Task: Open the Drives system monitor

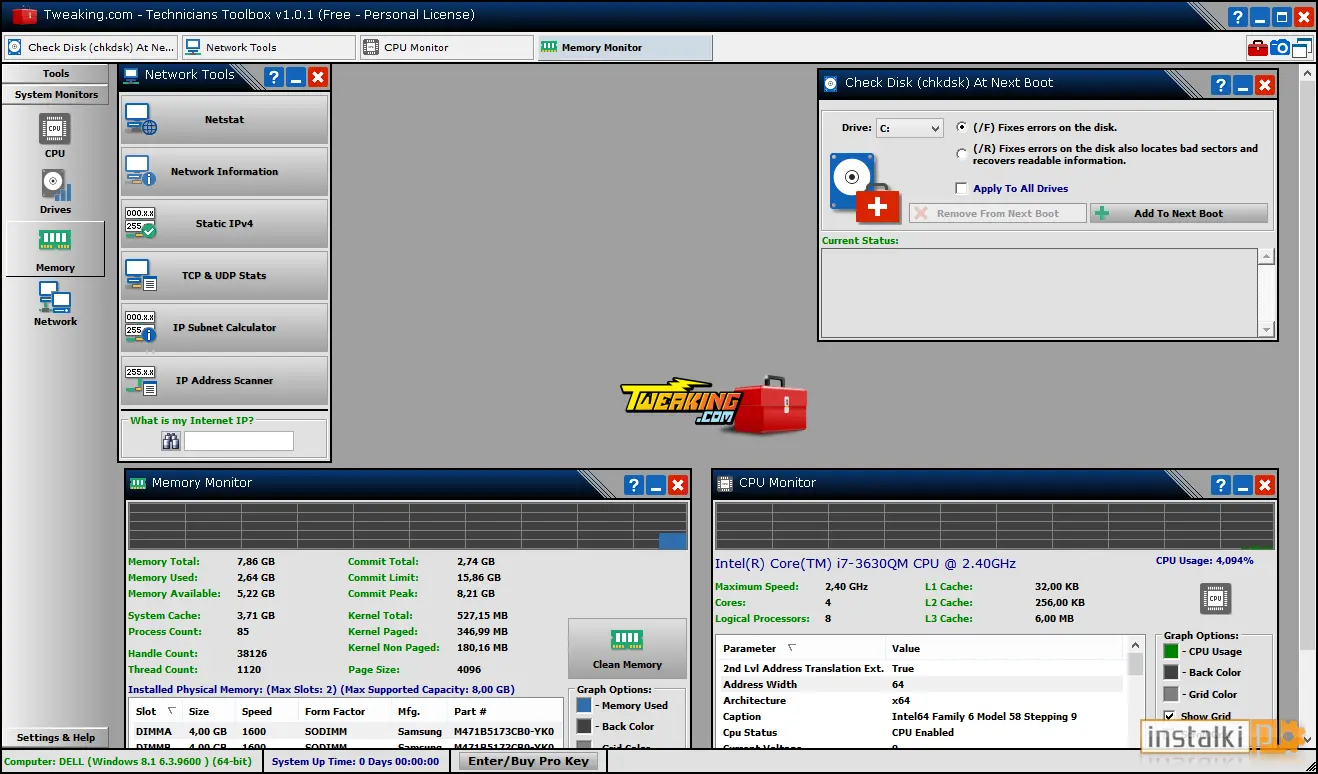Action: tap(55, 192)
